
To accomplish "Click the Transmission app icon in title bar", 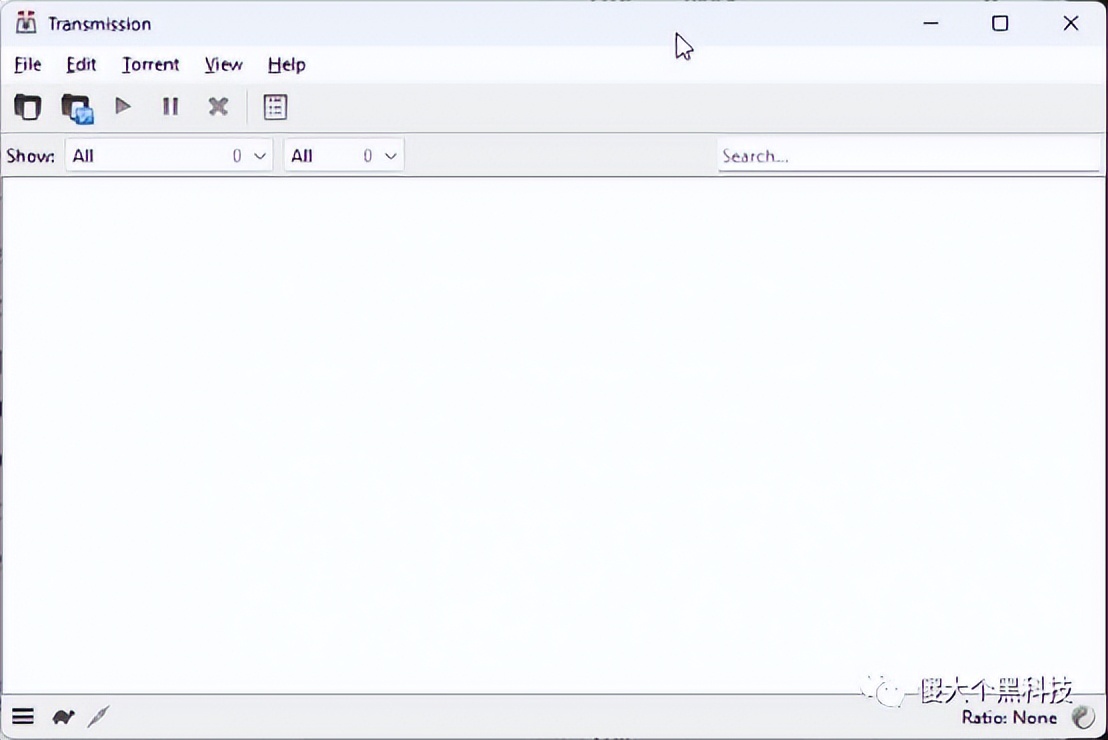I will [x=26, y=23].
